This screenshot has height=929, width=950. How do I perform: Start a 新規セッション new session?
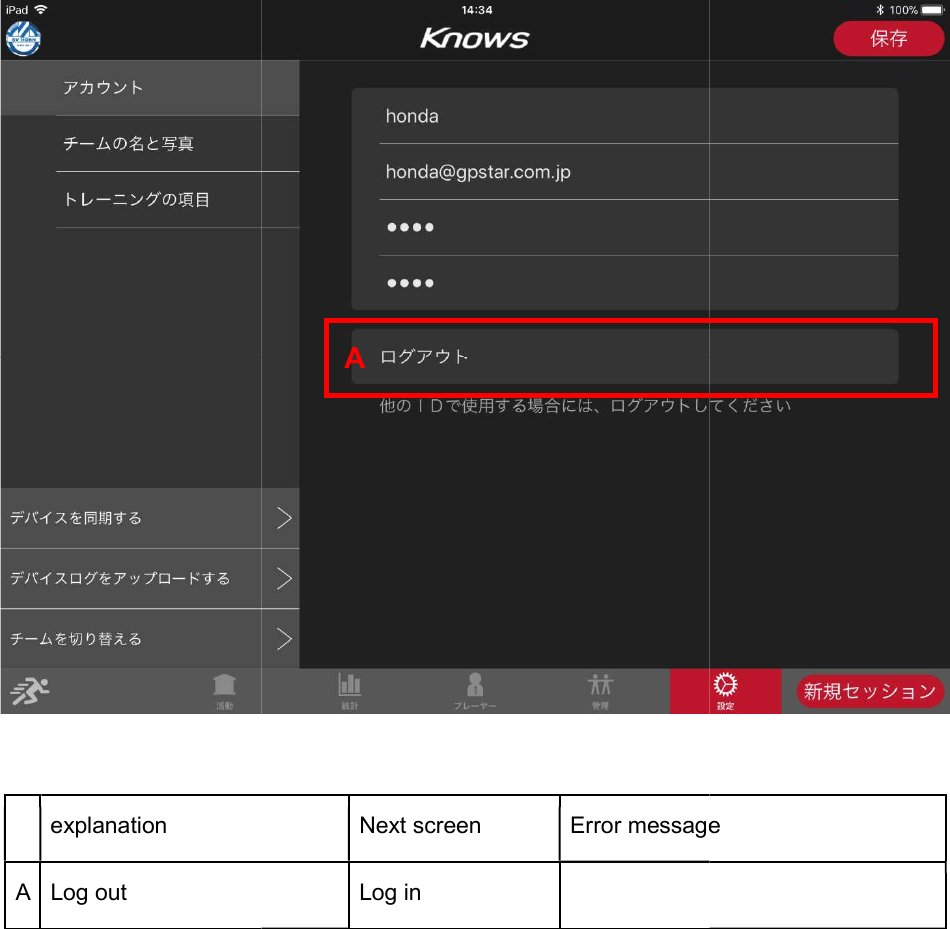[869, 691]
